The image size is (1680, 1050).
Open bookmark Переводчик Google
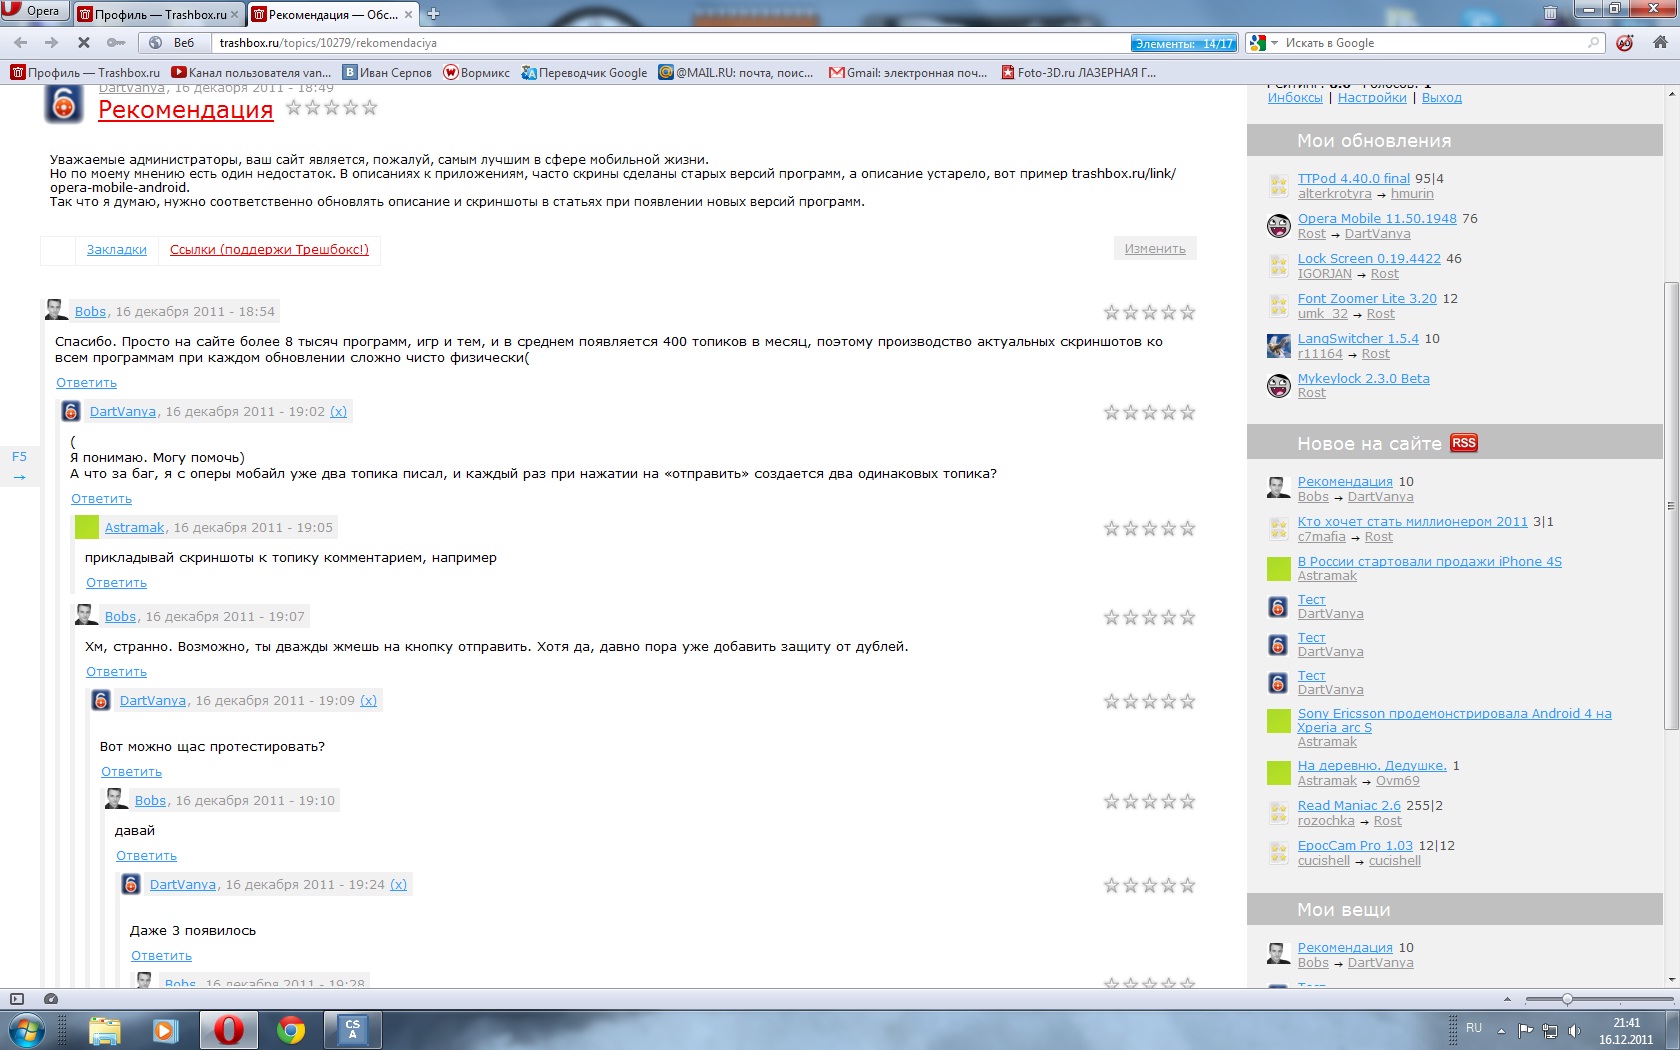[584, 72]
